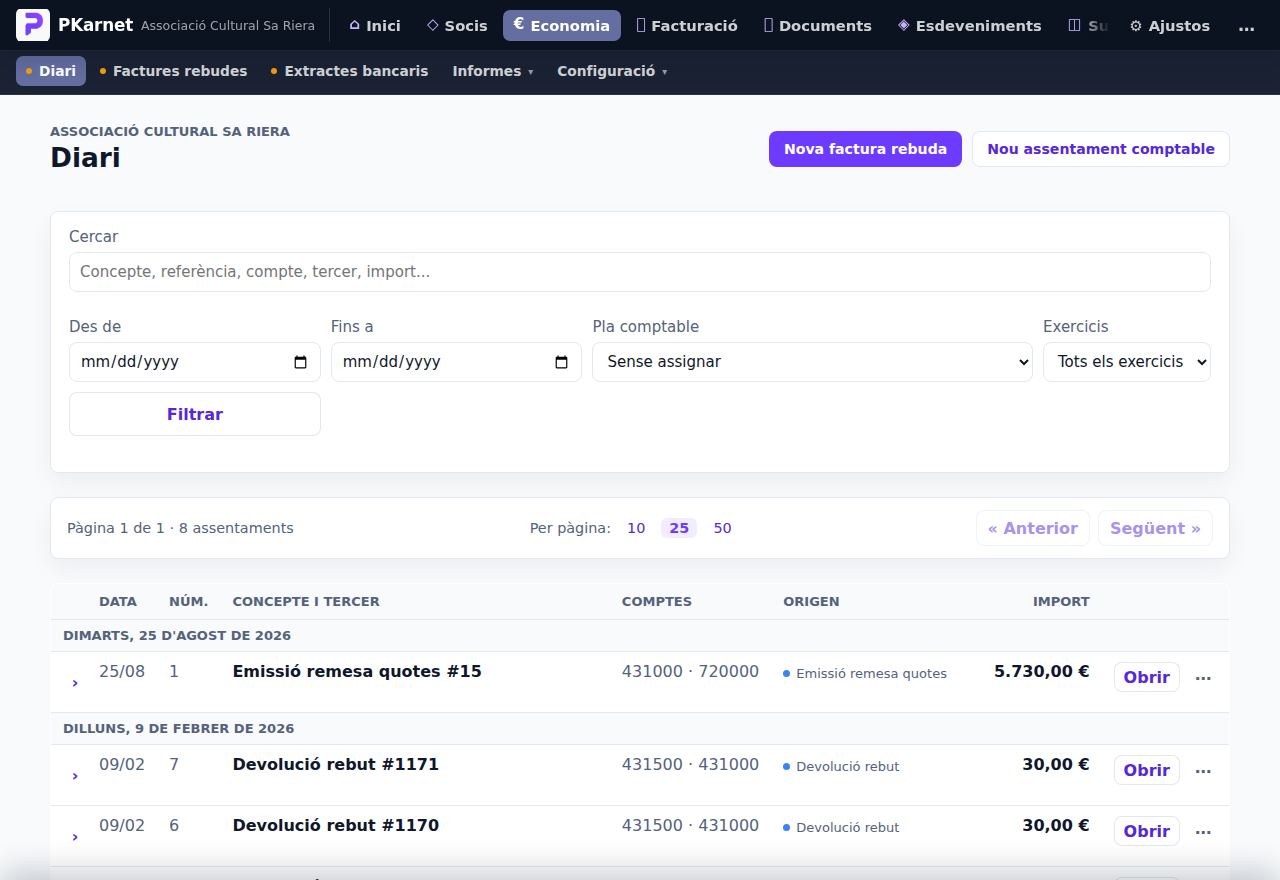The width and height of the screenshot is (1280, 880).
Task: Open the Documents section
Action: click(x=817, y=26)
